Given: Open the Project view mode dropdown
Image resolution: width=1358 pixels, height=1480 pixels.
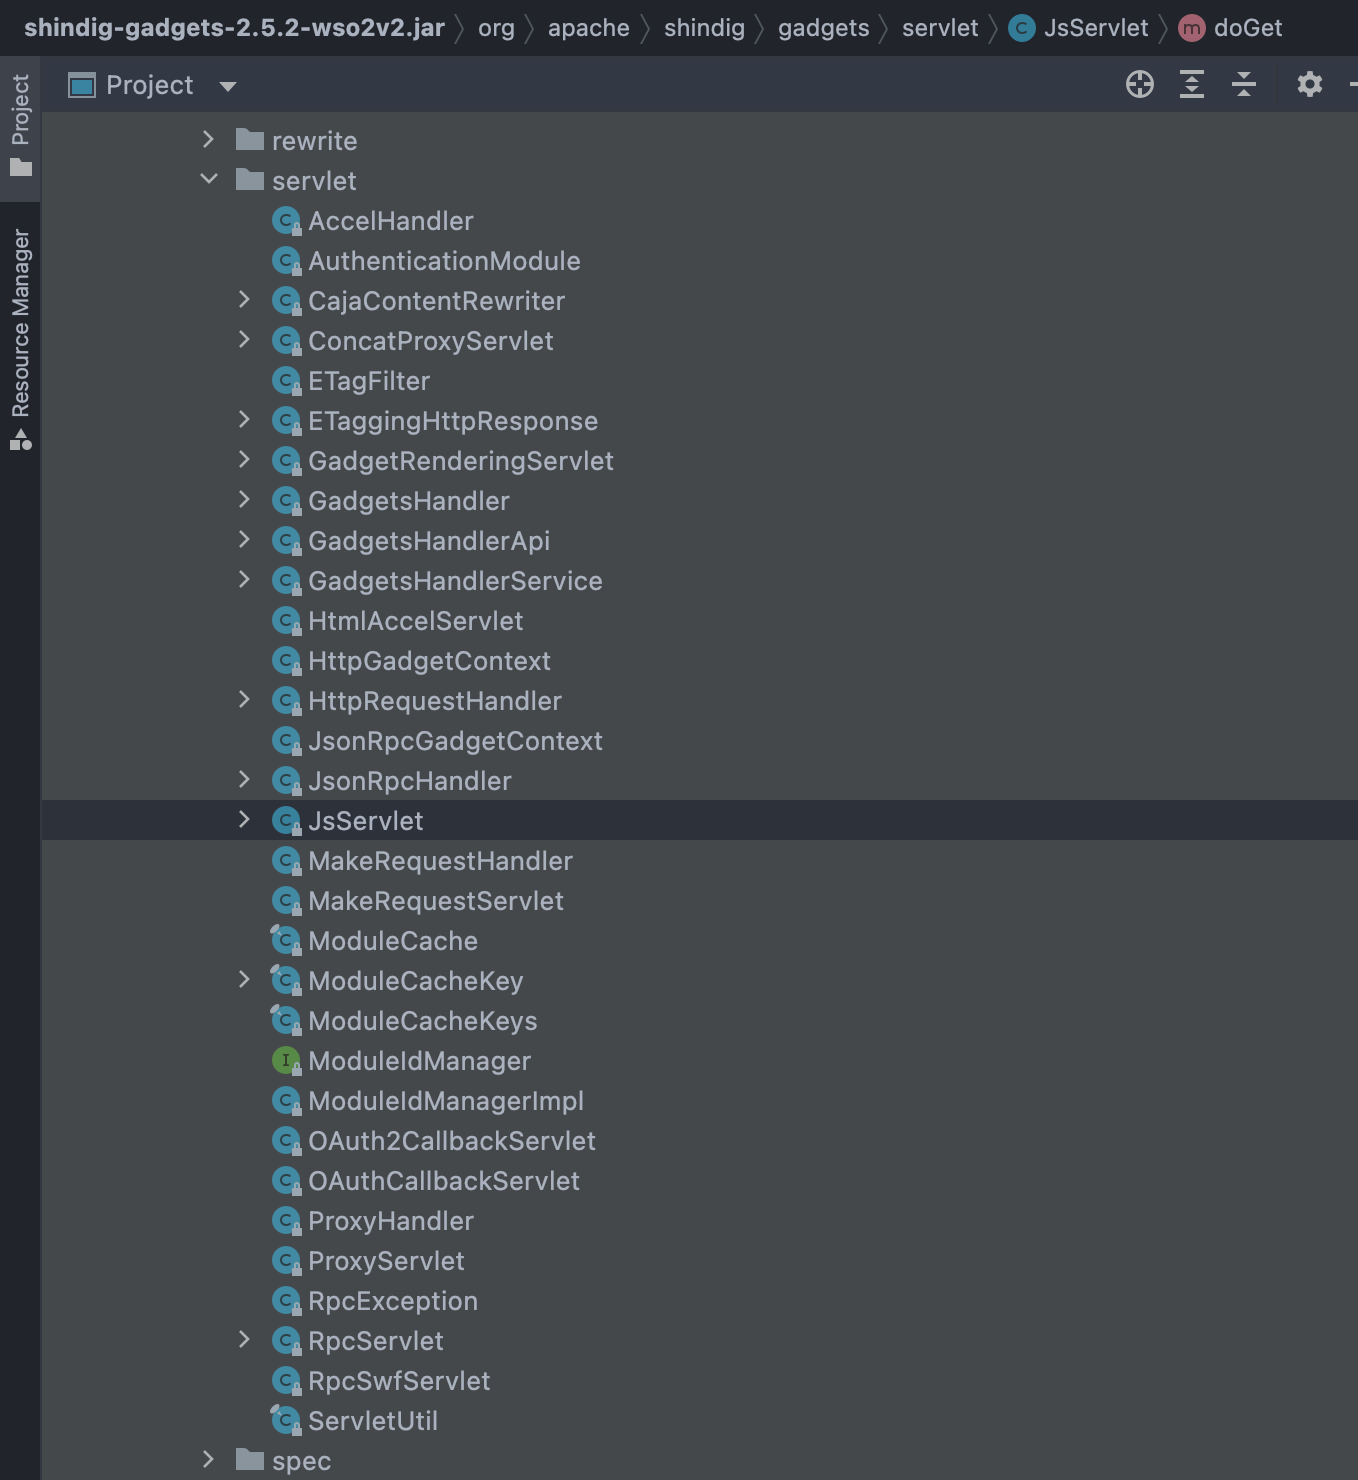Looking at the screenshot, I should [228, 85].
